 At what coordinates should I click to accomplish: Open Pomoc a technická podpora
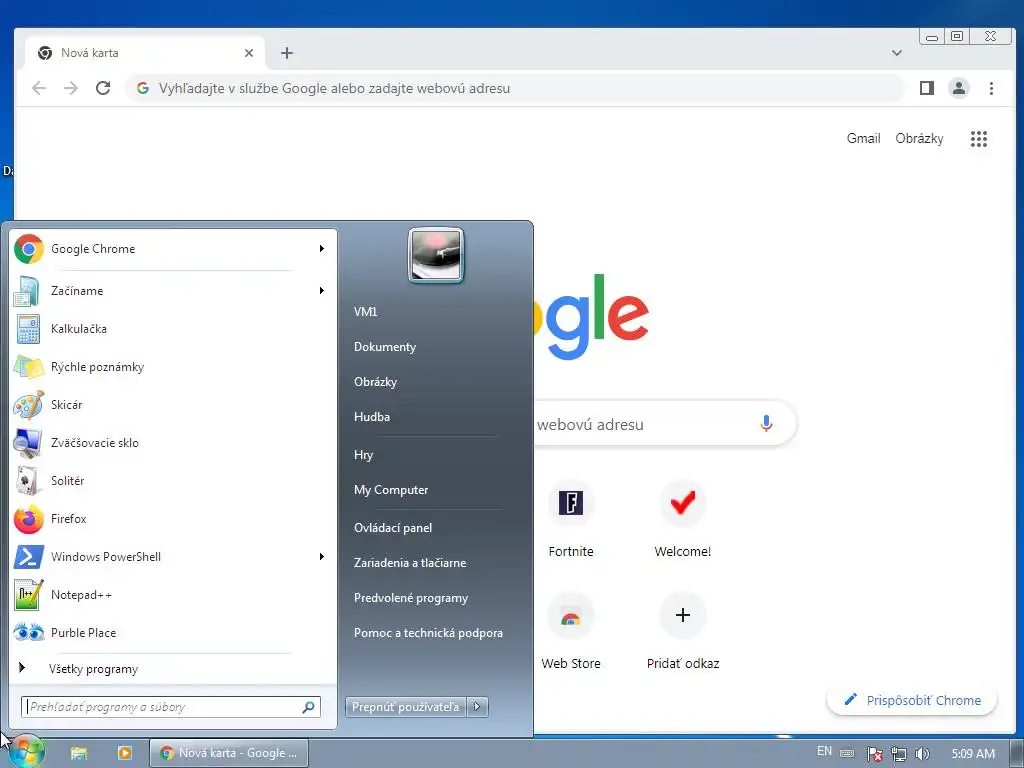tap(428, 633)
